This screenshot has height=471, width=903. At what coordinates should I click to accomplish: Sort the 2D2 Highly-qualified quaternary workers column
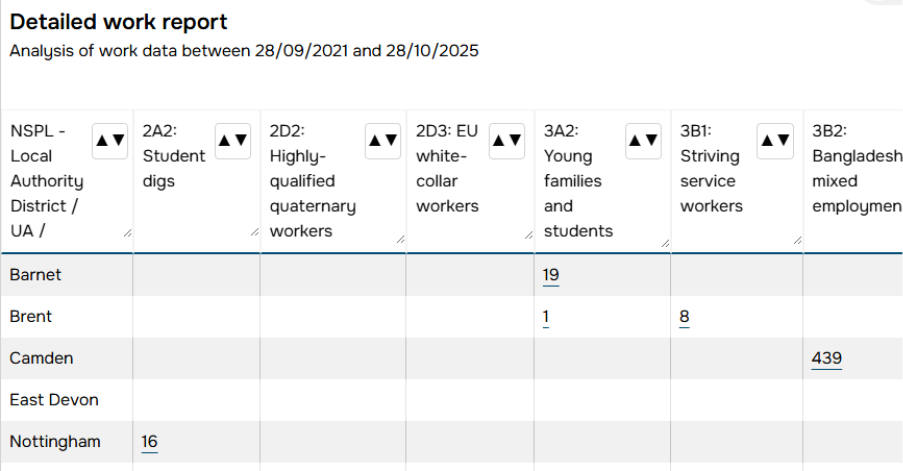pos(383,141)
